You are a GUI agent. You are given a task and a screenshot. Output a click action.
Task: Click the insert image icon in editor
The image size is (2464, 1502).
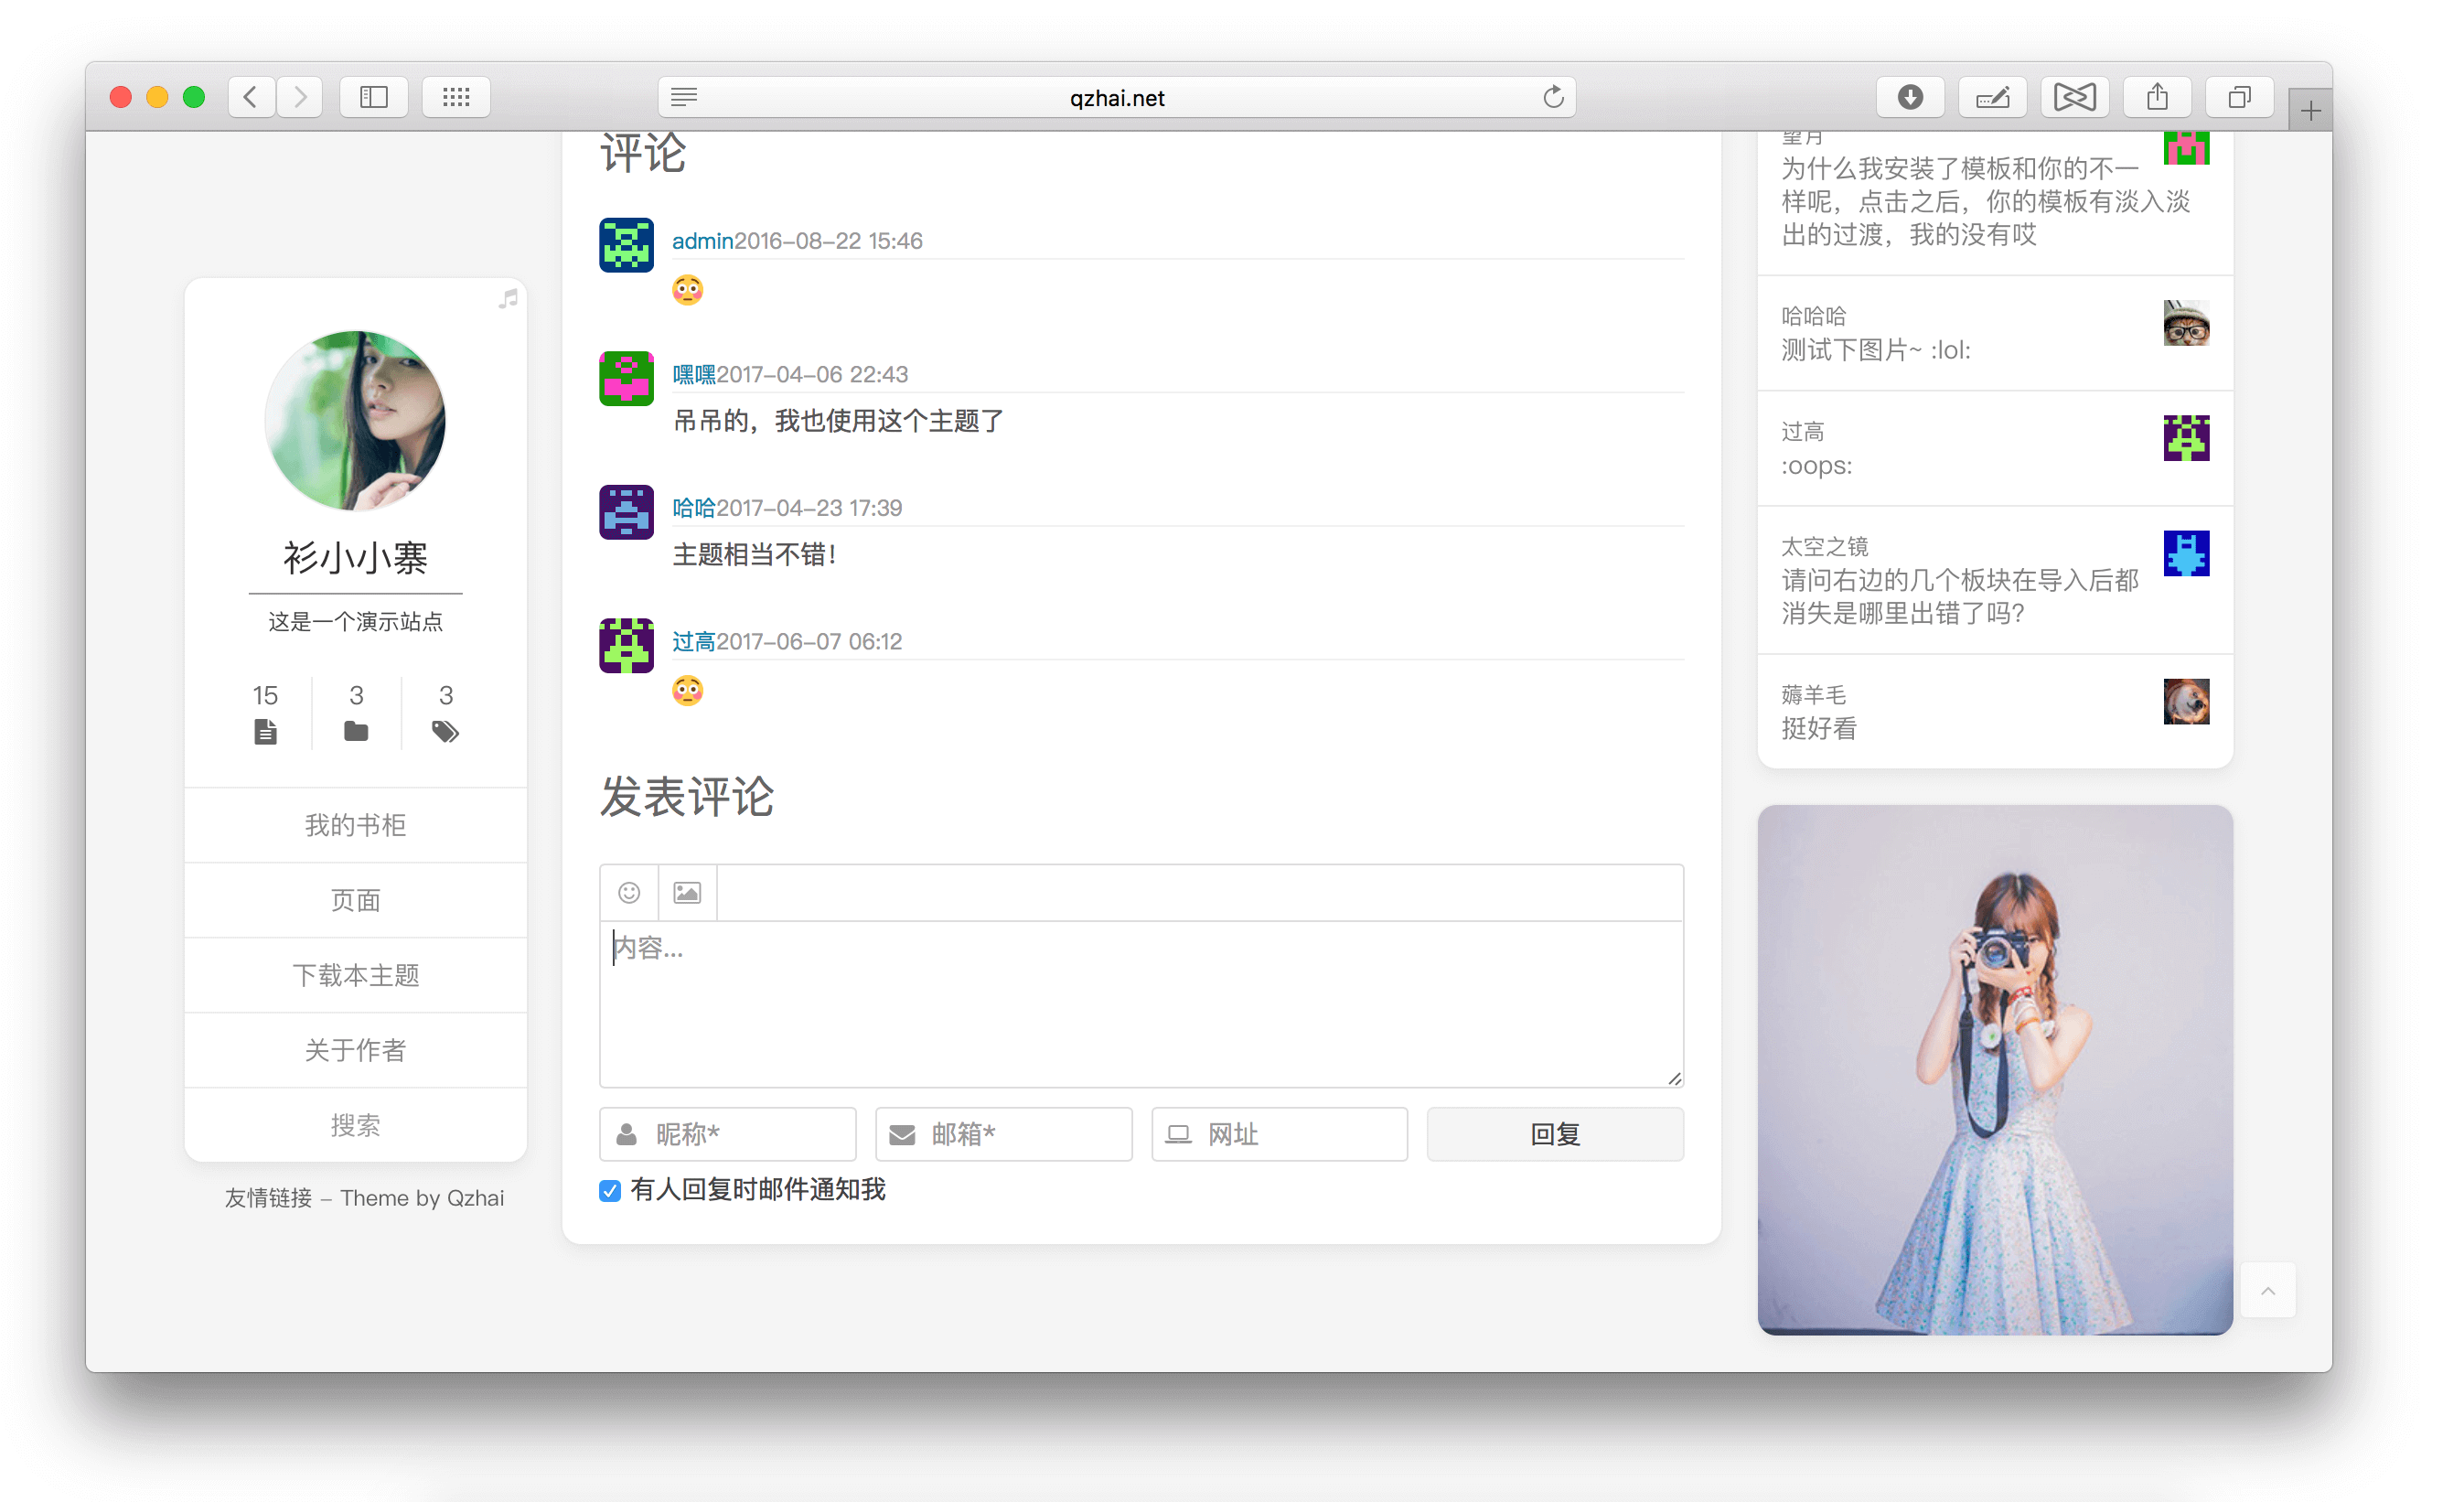687,892
